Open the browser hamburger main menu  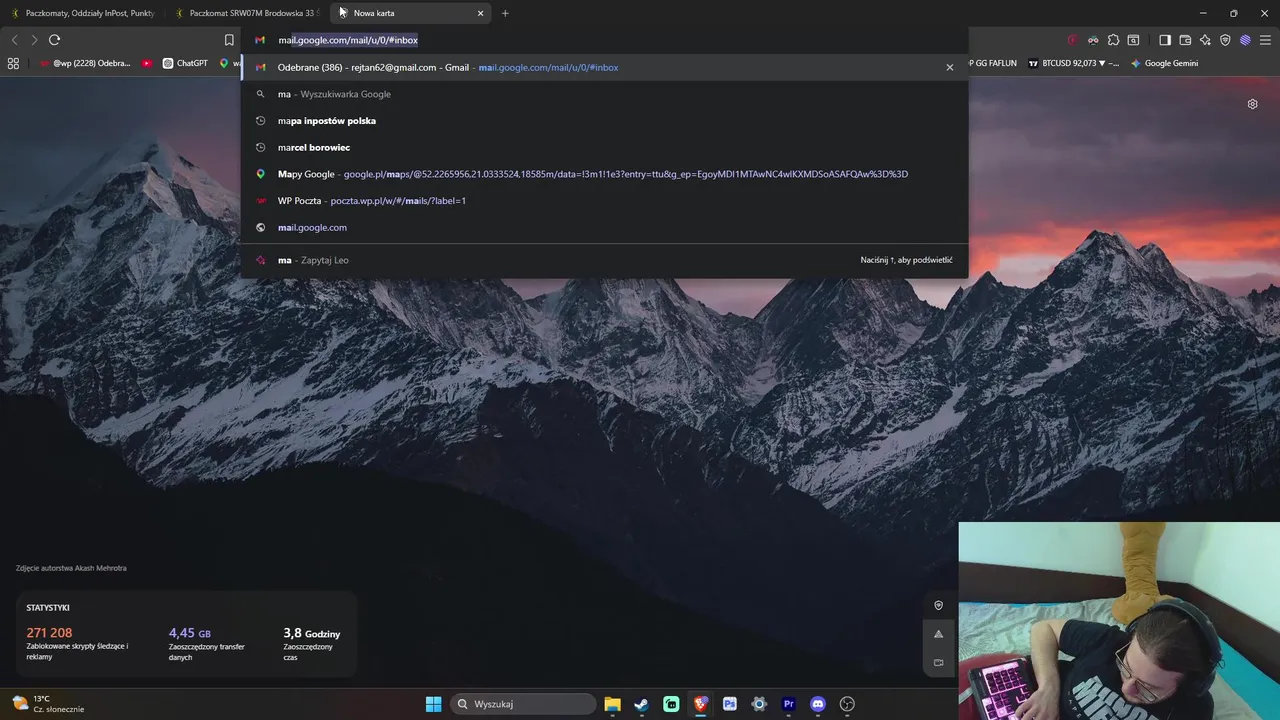[1265, 40]
